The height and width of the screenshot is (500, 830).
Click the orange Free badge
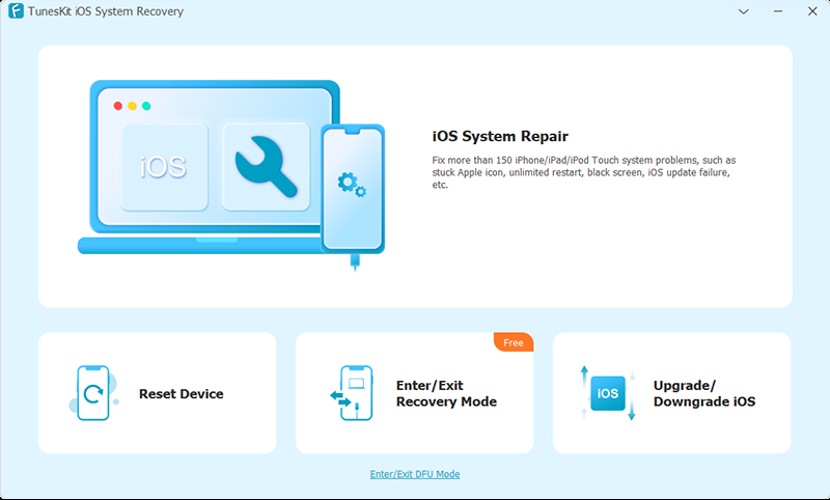tap(513, 343)
